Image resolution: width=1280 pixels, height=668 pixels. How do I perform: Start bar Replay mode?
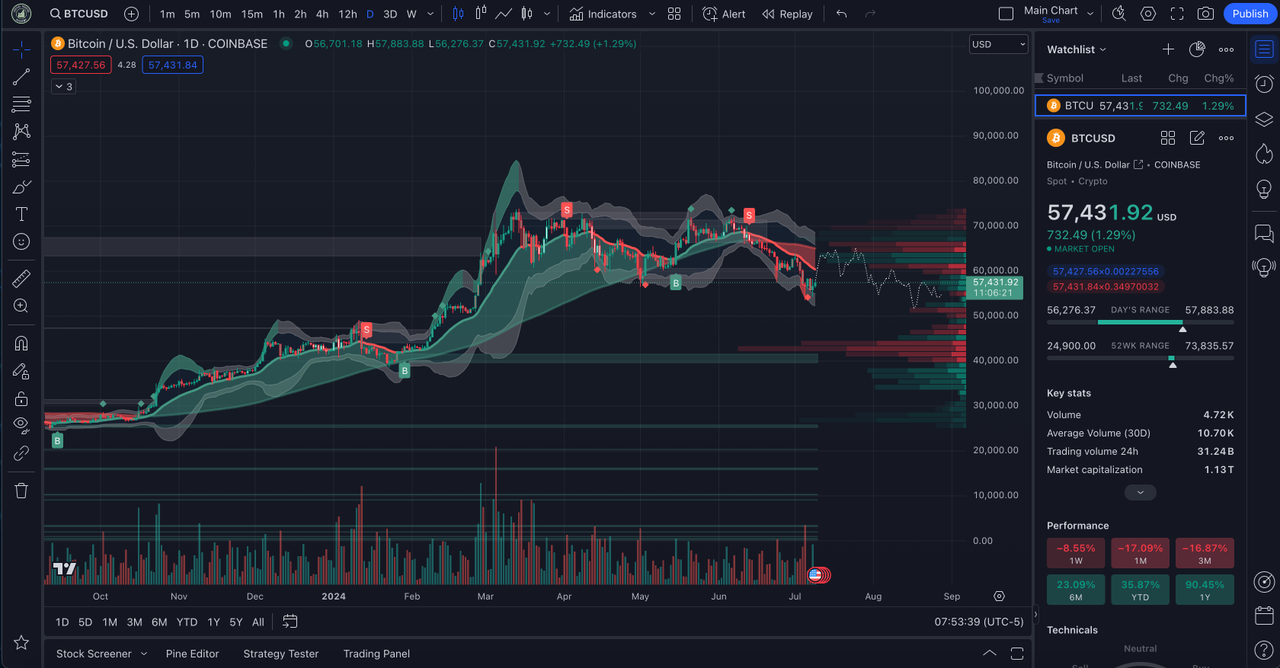pos(787,14)
